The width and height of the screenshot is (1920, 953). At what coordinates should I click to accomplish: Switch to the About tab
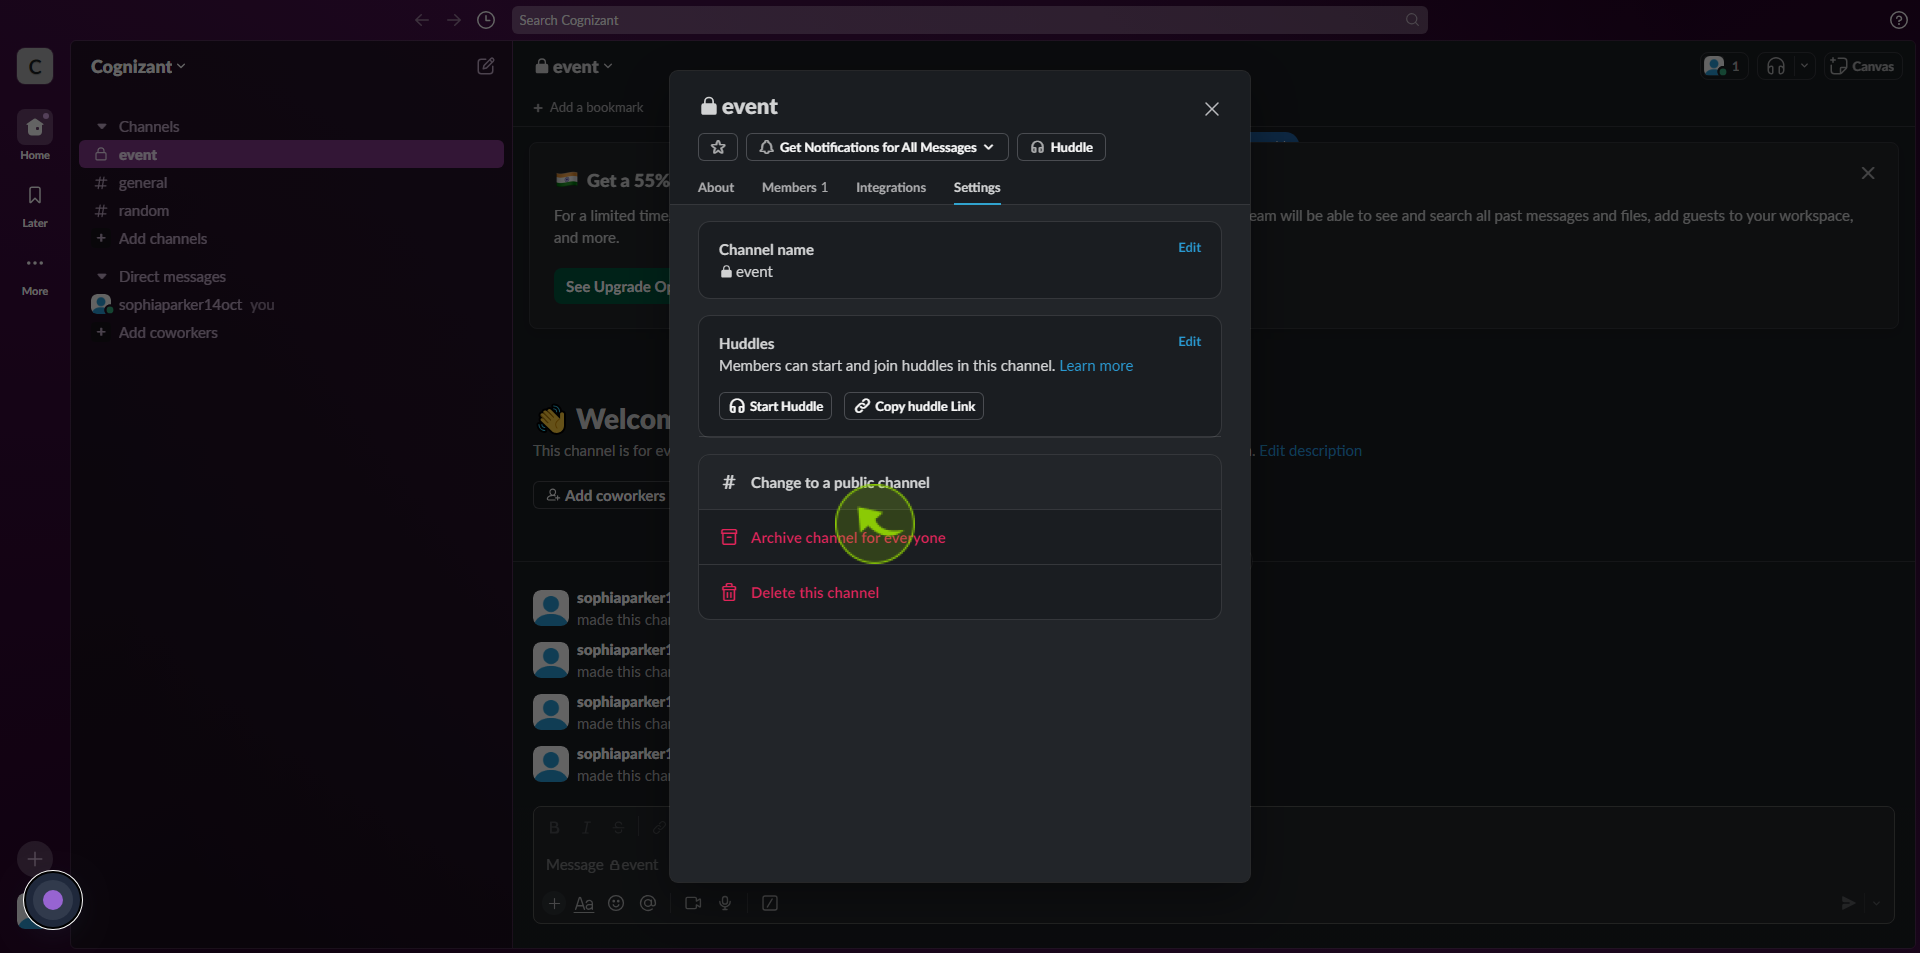pos(716,187)
